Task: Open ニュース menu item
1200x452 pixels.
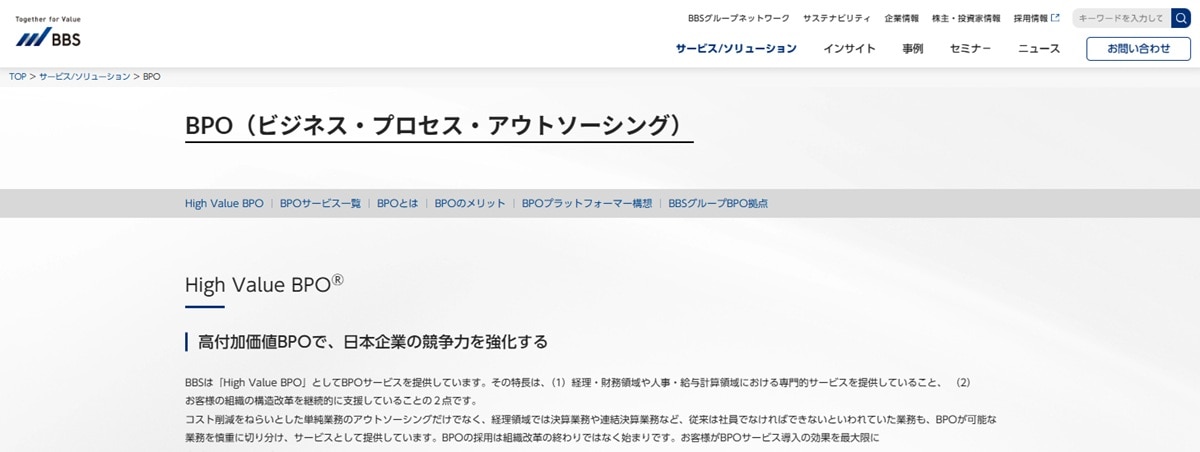Action: (1039, 48)
